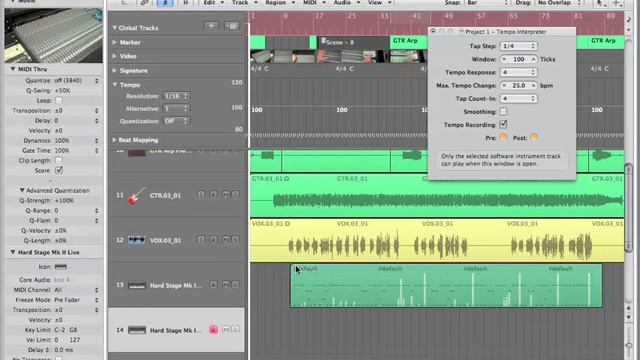Solo the GTR.03_01 track
640x360 pixels.
(236, 195)
